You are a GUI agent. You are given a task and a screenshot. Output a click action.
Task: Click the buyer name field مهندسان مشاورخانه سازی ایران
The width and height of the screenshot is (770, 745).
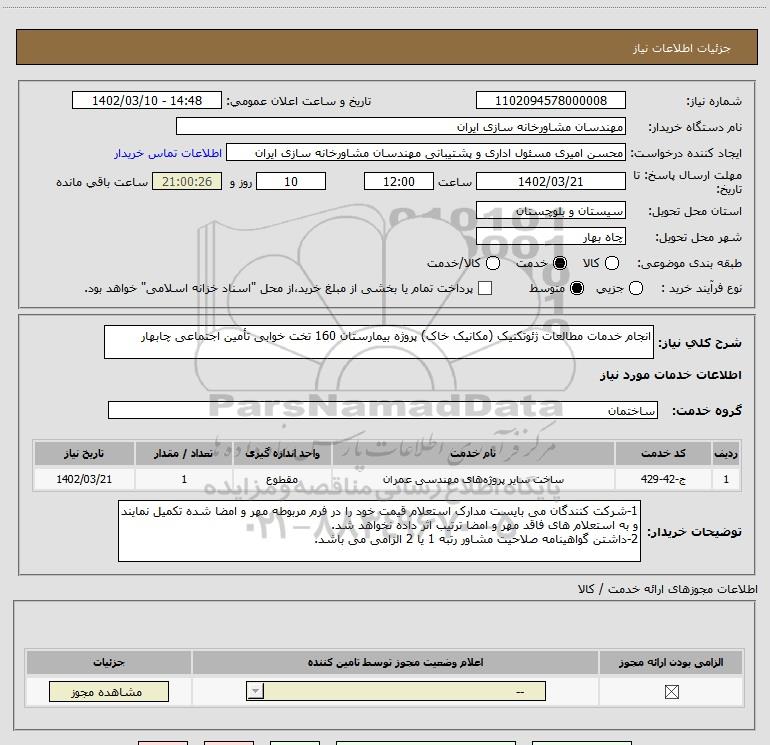[401, 126]
